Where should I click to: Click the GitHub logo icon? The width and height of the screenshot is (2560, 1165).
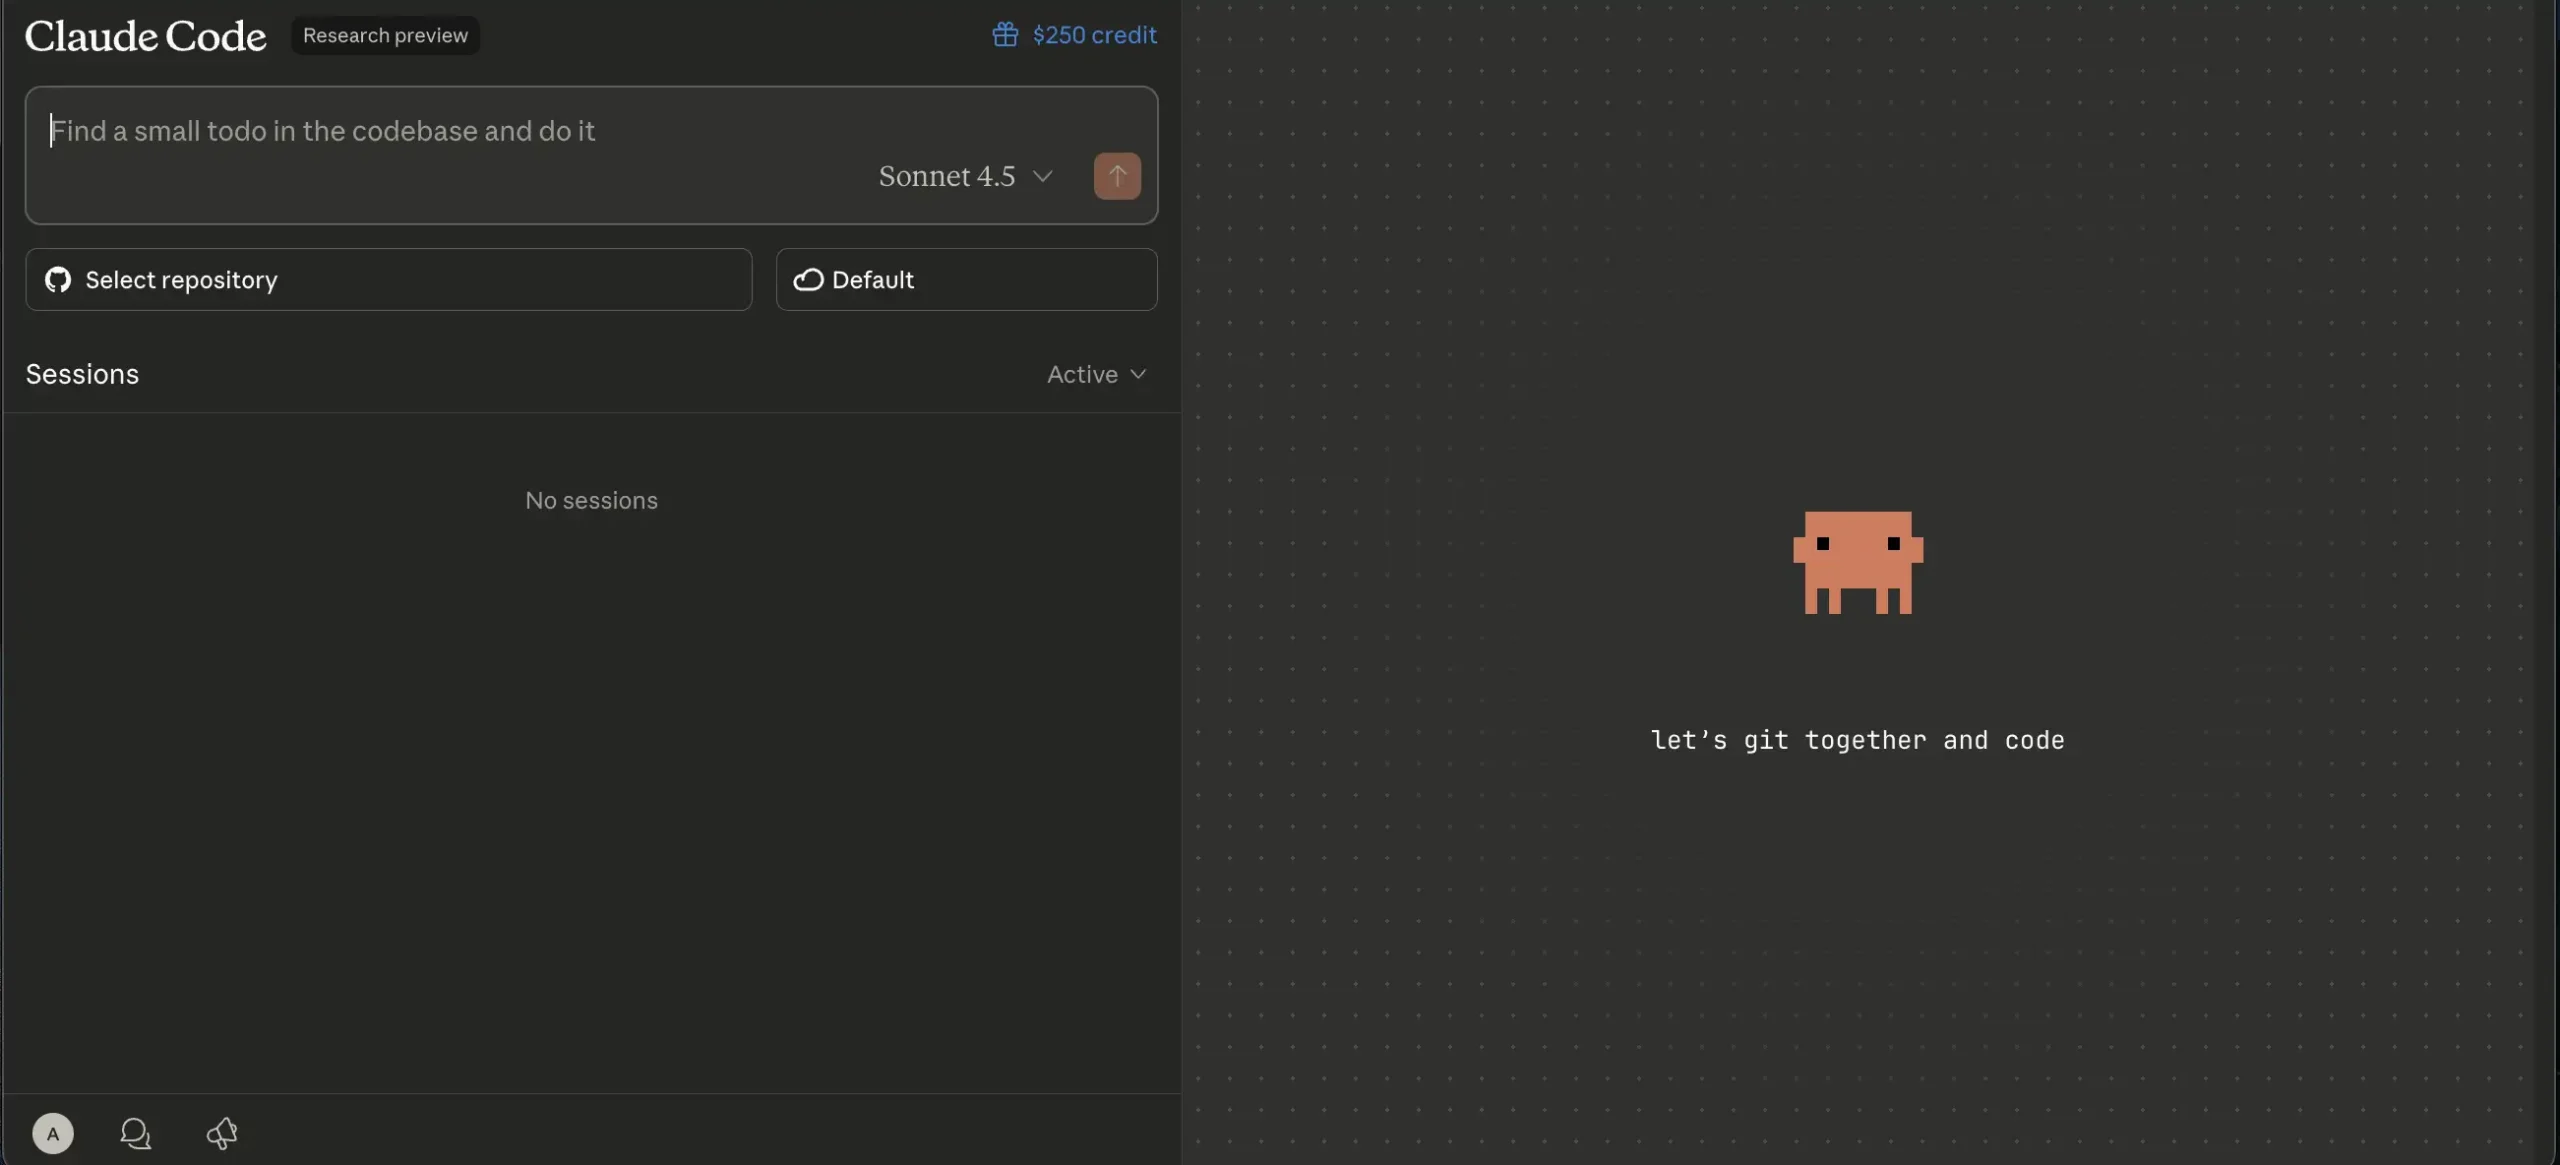[x=58, y=280]
